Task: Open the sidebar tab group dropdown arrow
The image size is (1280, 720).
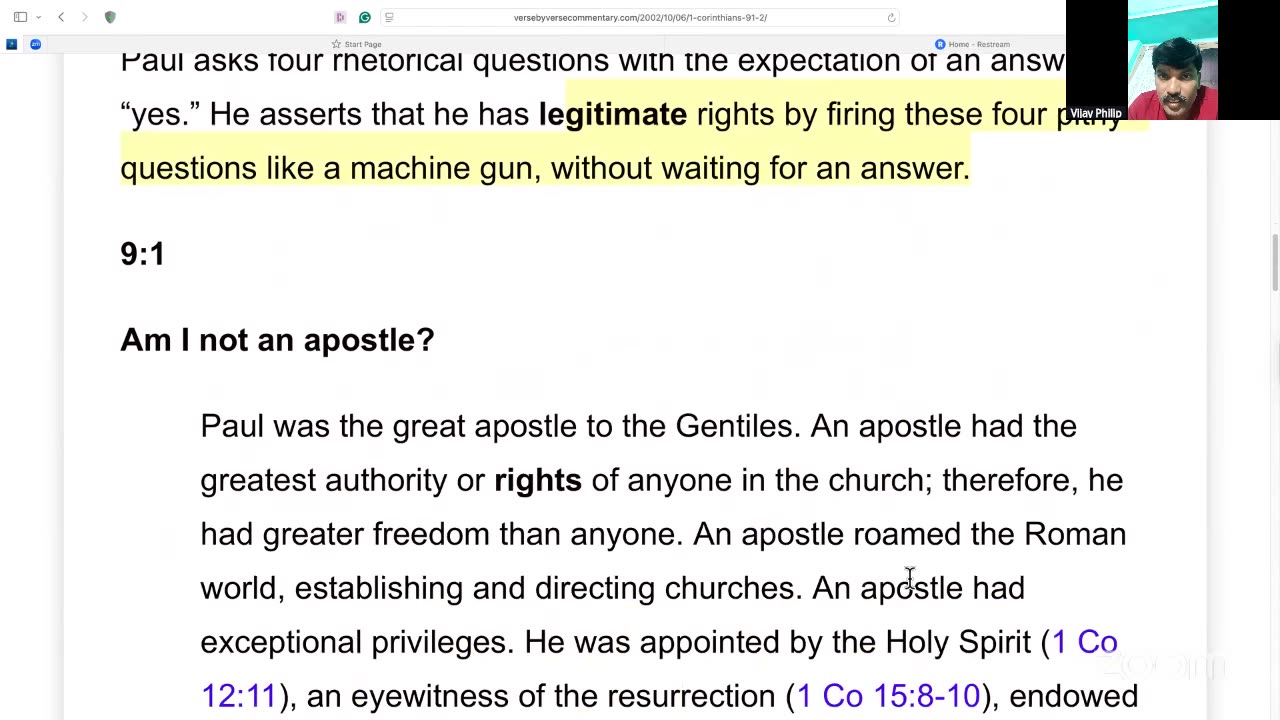Action: 38,17
